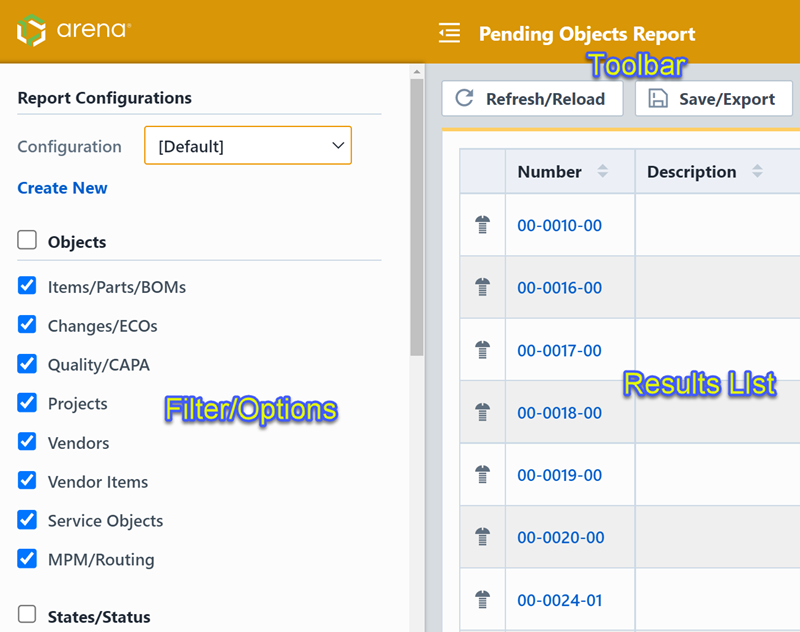
Task: Uncheck the Vendors filter option
Action: click(27, 442)
